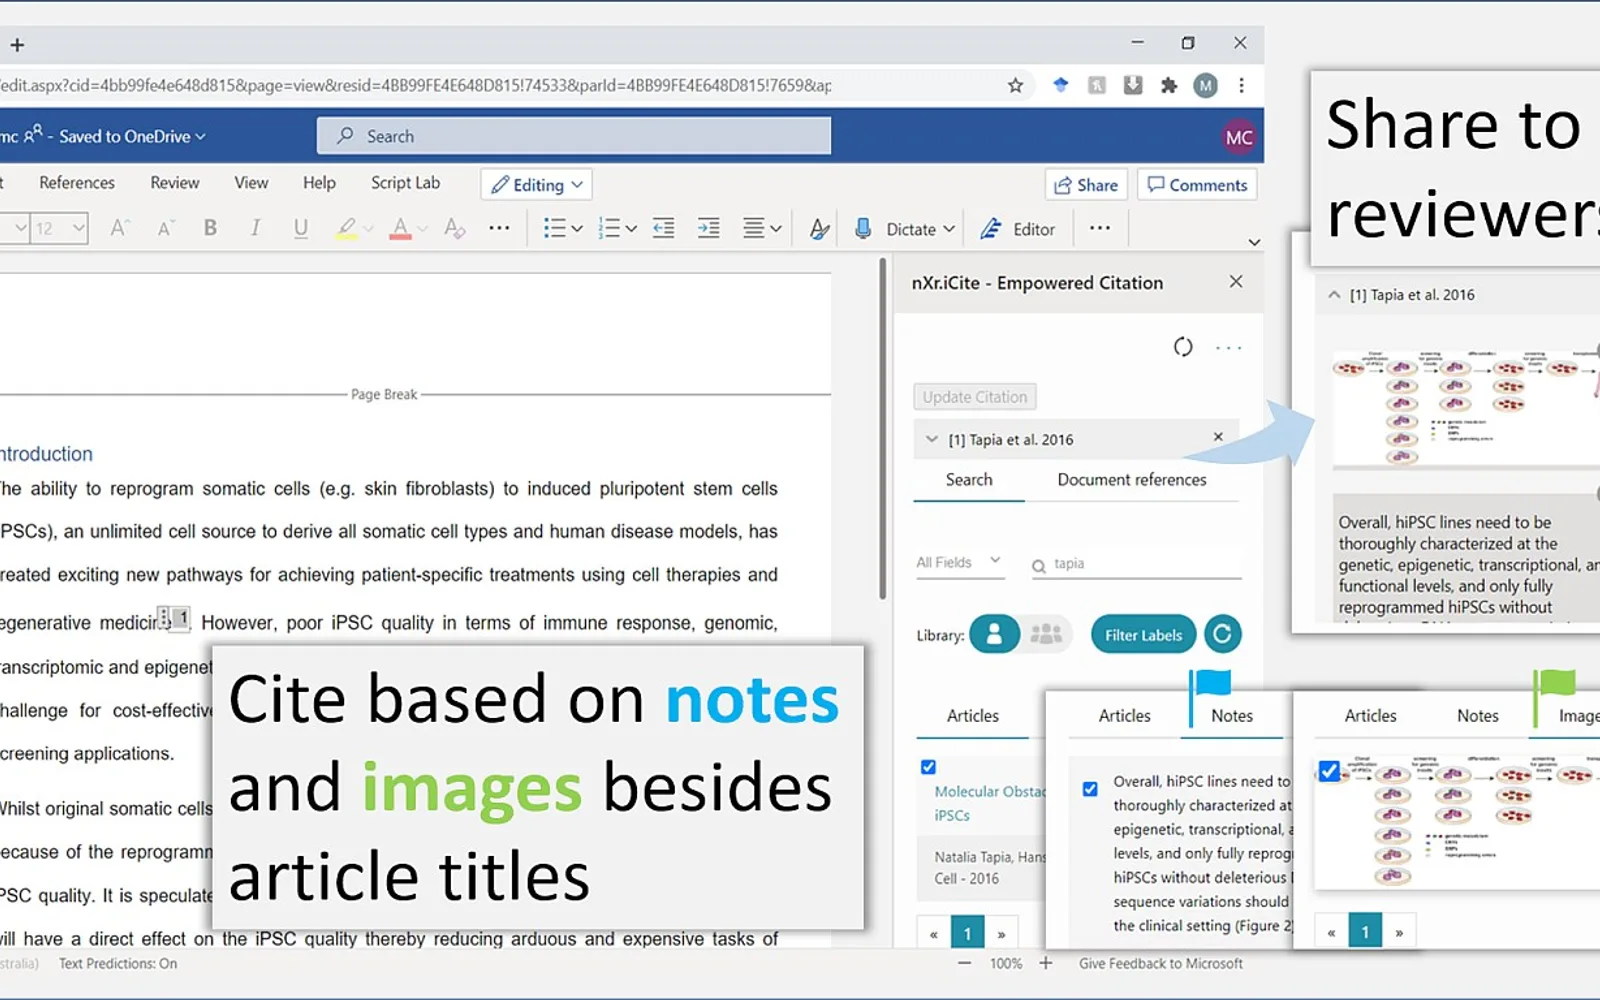
Task: Open the Comments button
Action: click(x=1197, y=185)
